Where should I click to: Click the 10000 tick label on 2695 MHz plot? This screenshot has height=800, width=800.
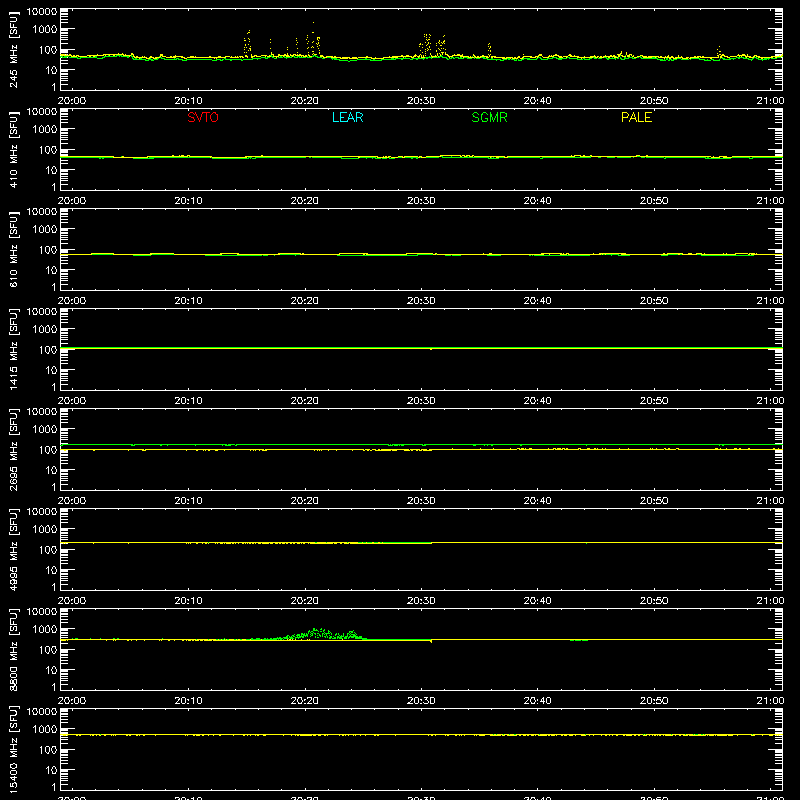[x=42, y=412]
